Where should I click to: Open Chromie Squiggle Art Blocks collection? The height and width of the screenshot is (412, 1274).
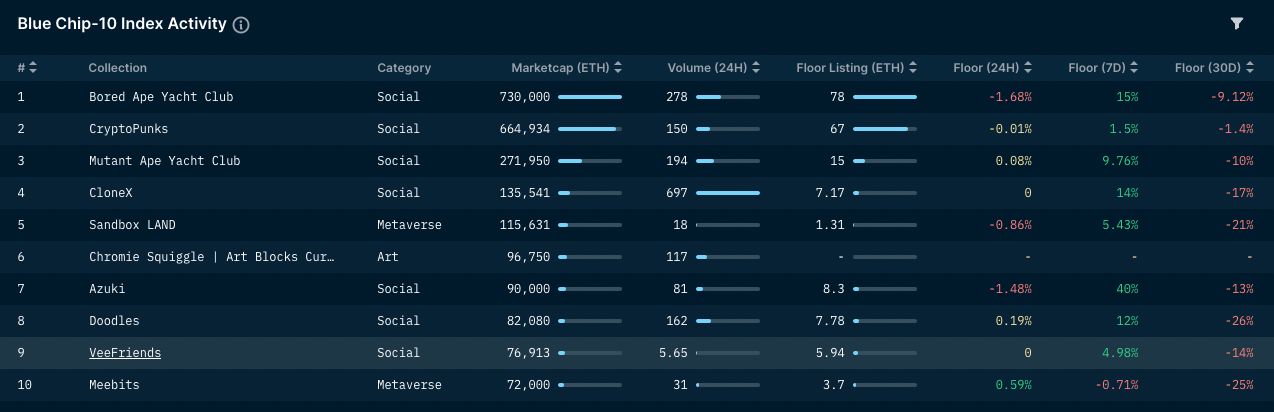[212, 257]
